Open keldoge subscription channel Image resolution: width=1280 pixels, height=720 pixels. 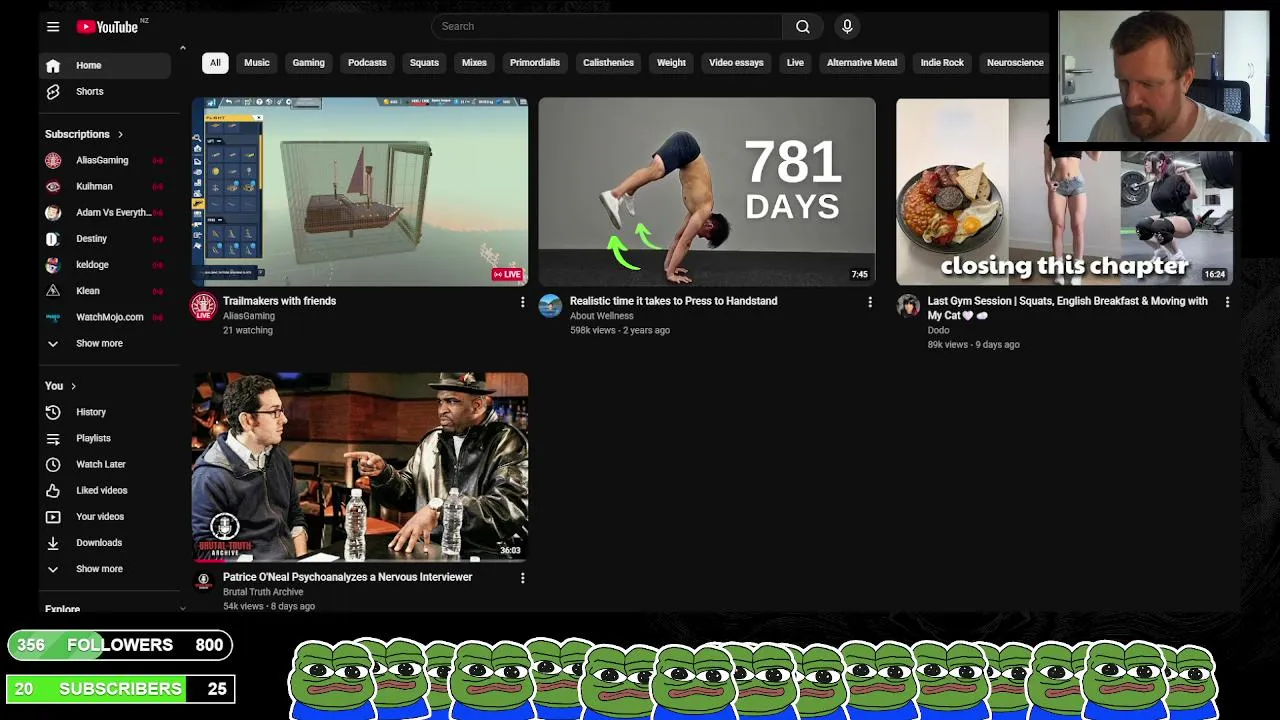105,264
